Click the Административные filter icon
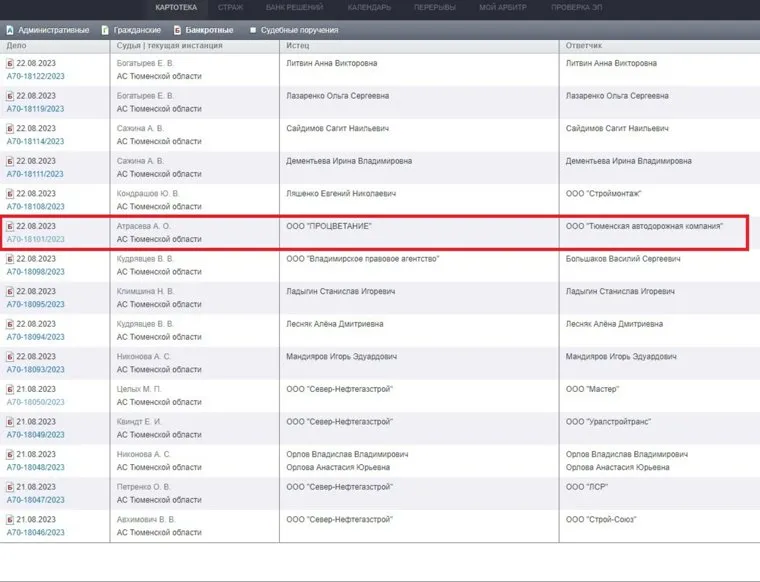This screenshot has width=760, height=582. [10, 30]
